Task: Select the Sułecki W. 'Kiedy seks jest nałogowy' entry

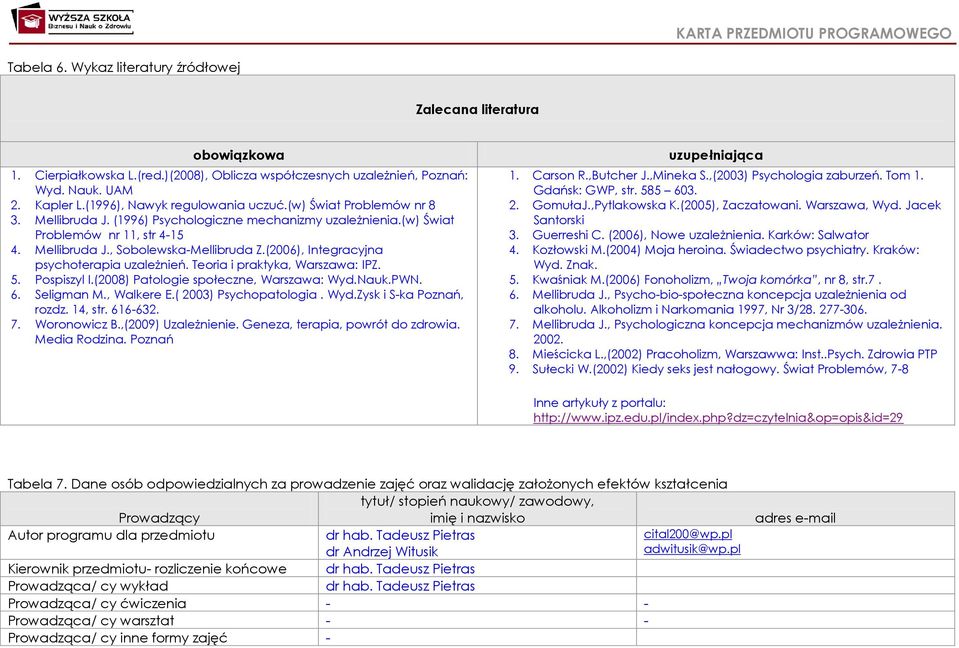Action: pyautogui.click(x=720, y=369)
